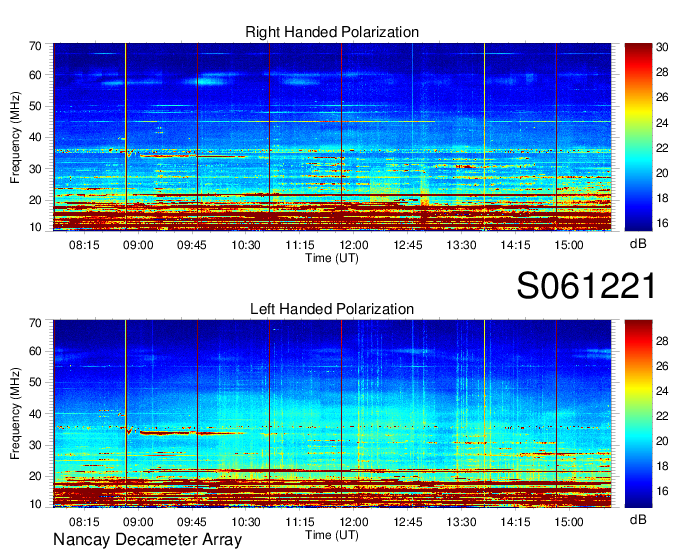
Task: Click the 70 MHz tick of Right Handed plot
Action: click(x=35, y=46)
